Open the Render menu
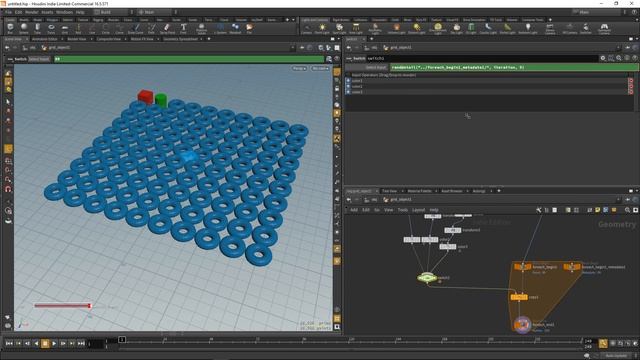 tap(31, 12)
